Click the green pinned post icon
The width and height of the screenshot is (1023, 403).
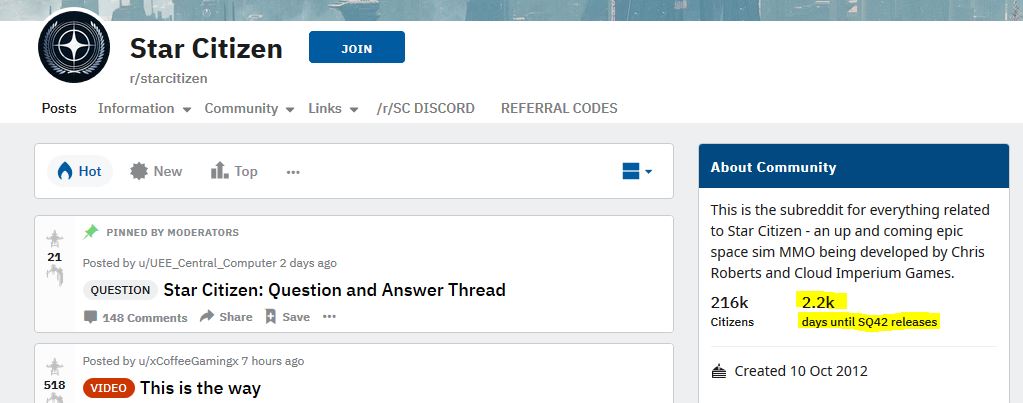pos(91,231)
